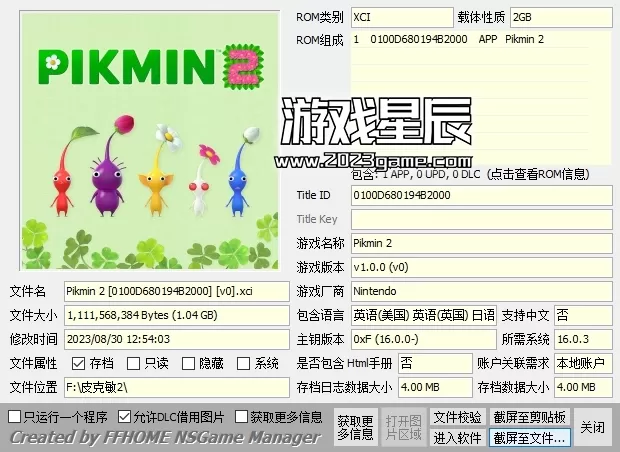
Task: Check the 获取更多信息 checkbox
Action: point(241,416)
